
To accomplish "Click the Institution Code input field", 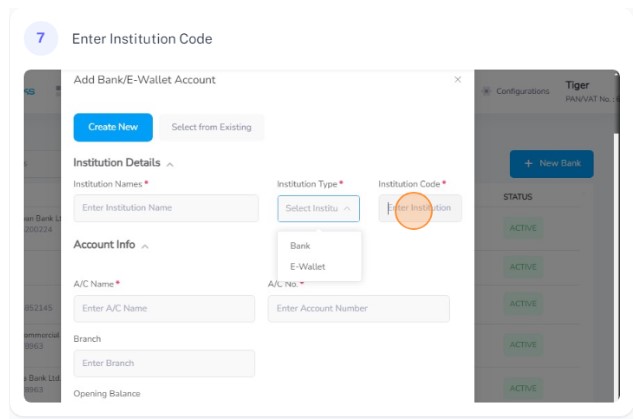I will point(420,208).
